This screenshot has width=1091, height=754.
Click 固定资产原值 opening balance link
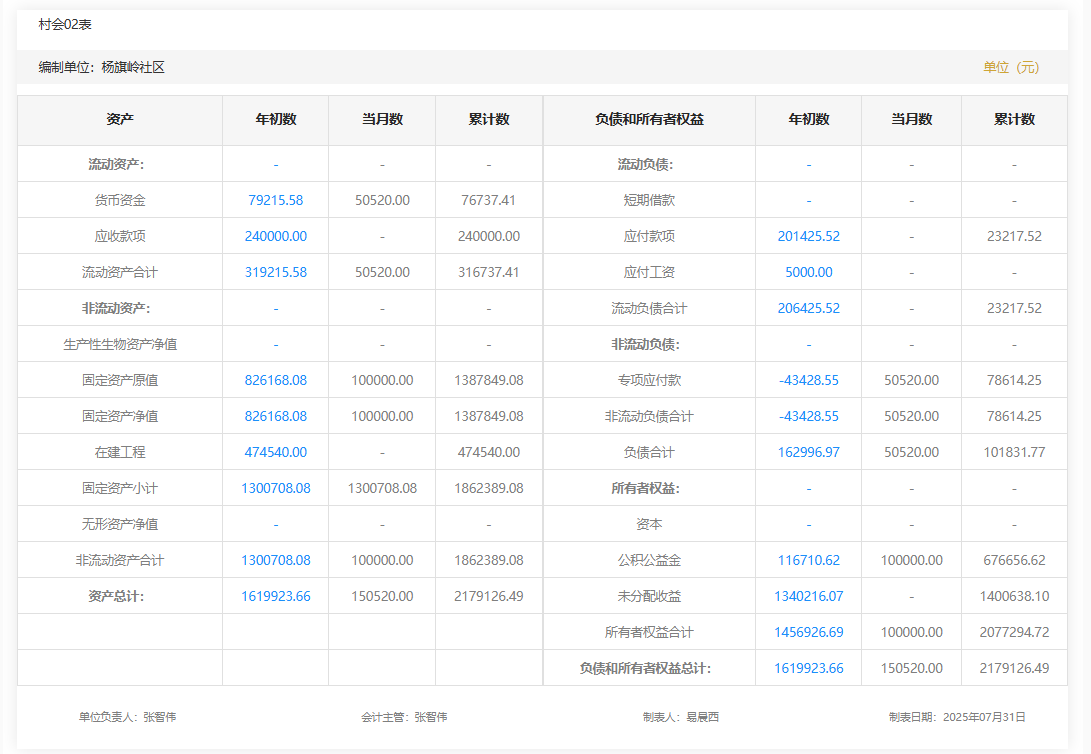point(275,380)
